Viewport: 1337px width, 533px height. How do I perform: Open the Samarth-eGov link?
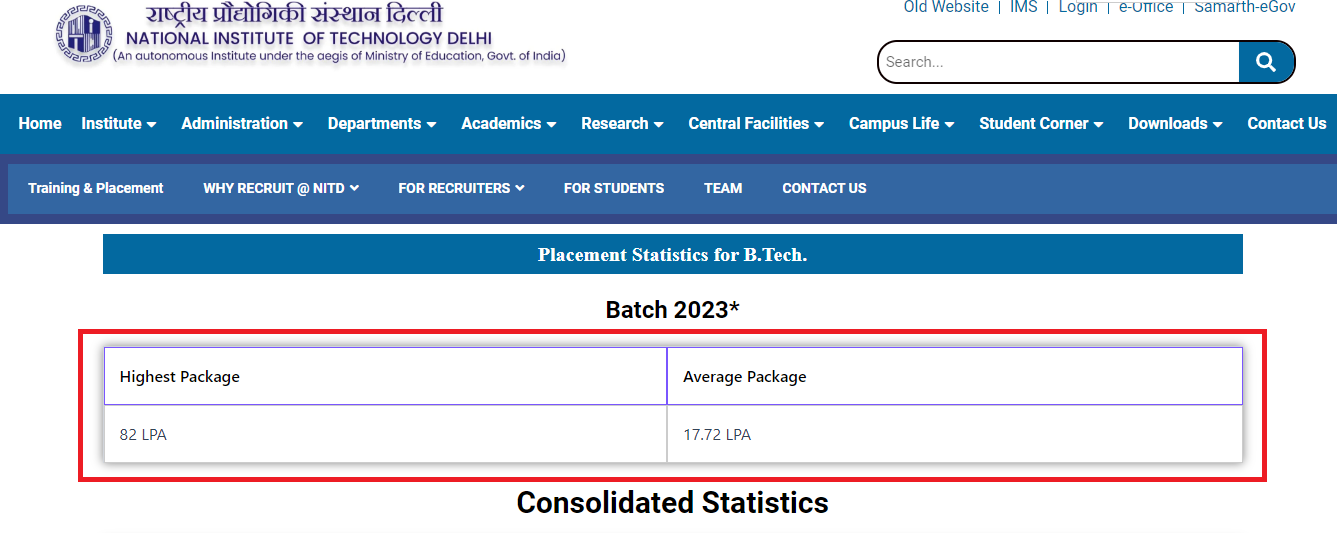coord(1245,7)
